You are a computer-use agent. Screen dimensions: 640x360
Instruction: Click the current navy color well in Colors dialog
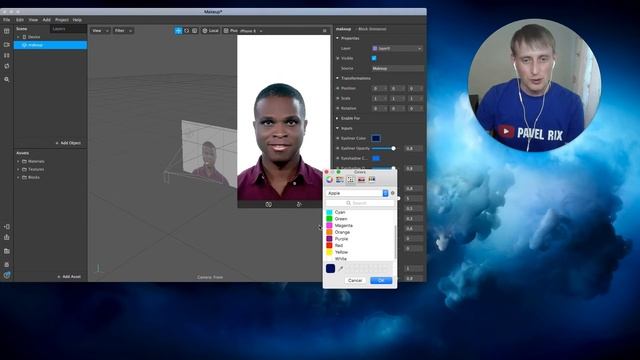pos(331,269)
